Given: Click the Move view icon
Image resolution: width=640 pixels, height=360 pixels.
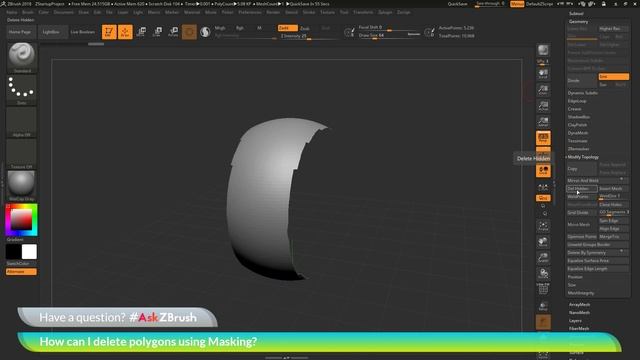Looking at the screenshot, I should coord(543,242).
